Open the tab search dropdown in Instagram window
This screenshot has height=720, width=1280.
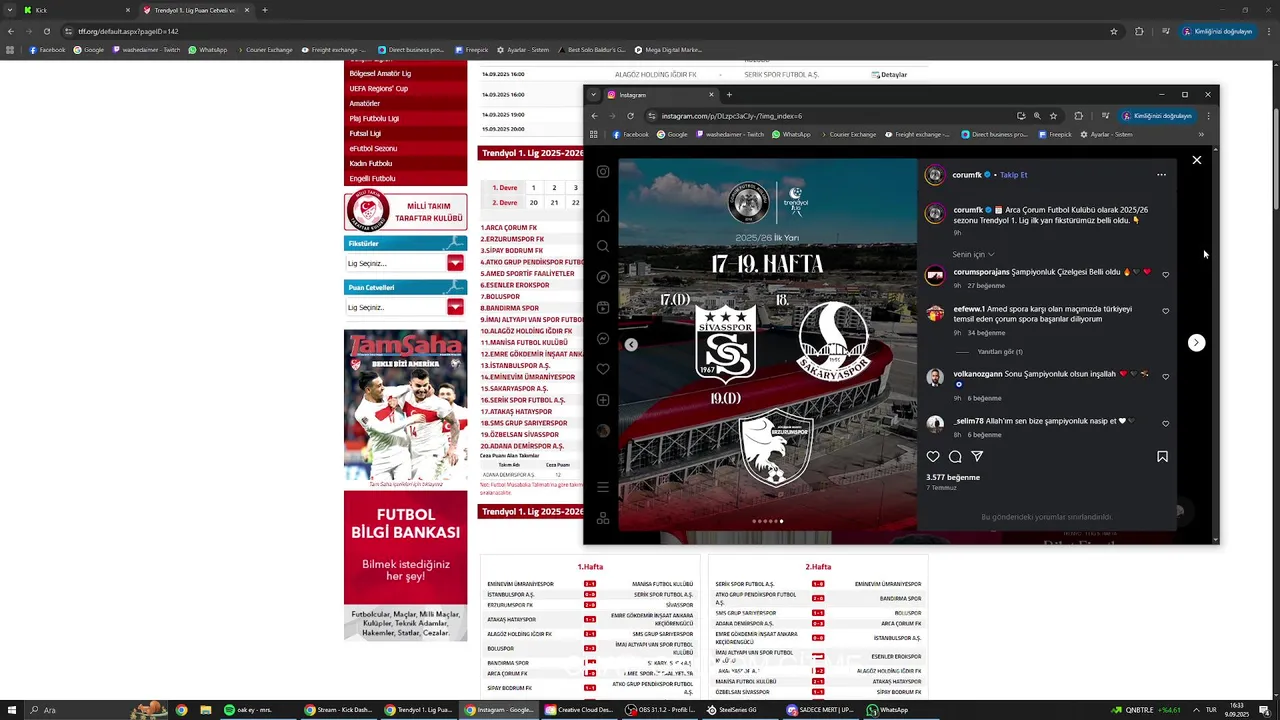[593, 95]
